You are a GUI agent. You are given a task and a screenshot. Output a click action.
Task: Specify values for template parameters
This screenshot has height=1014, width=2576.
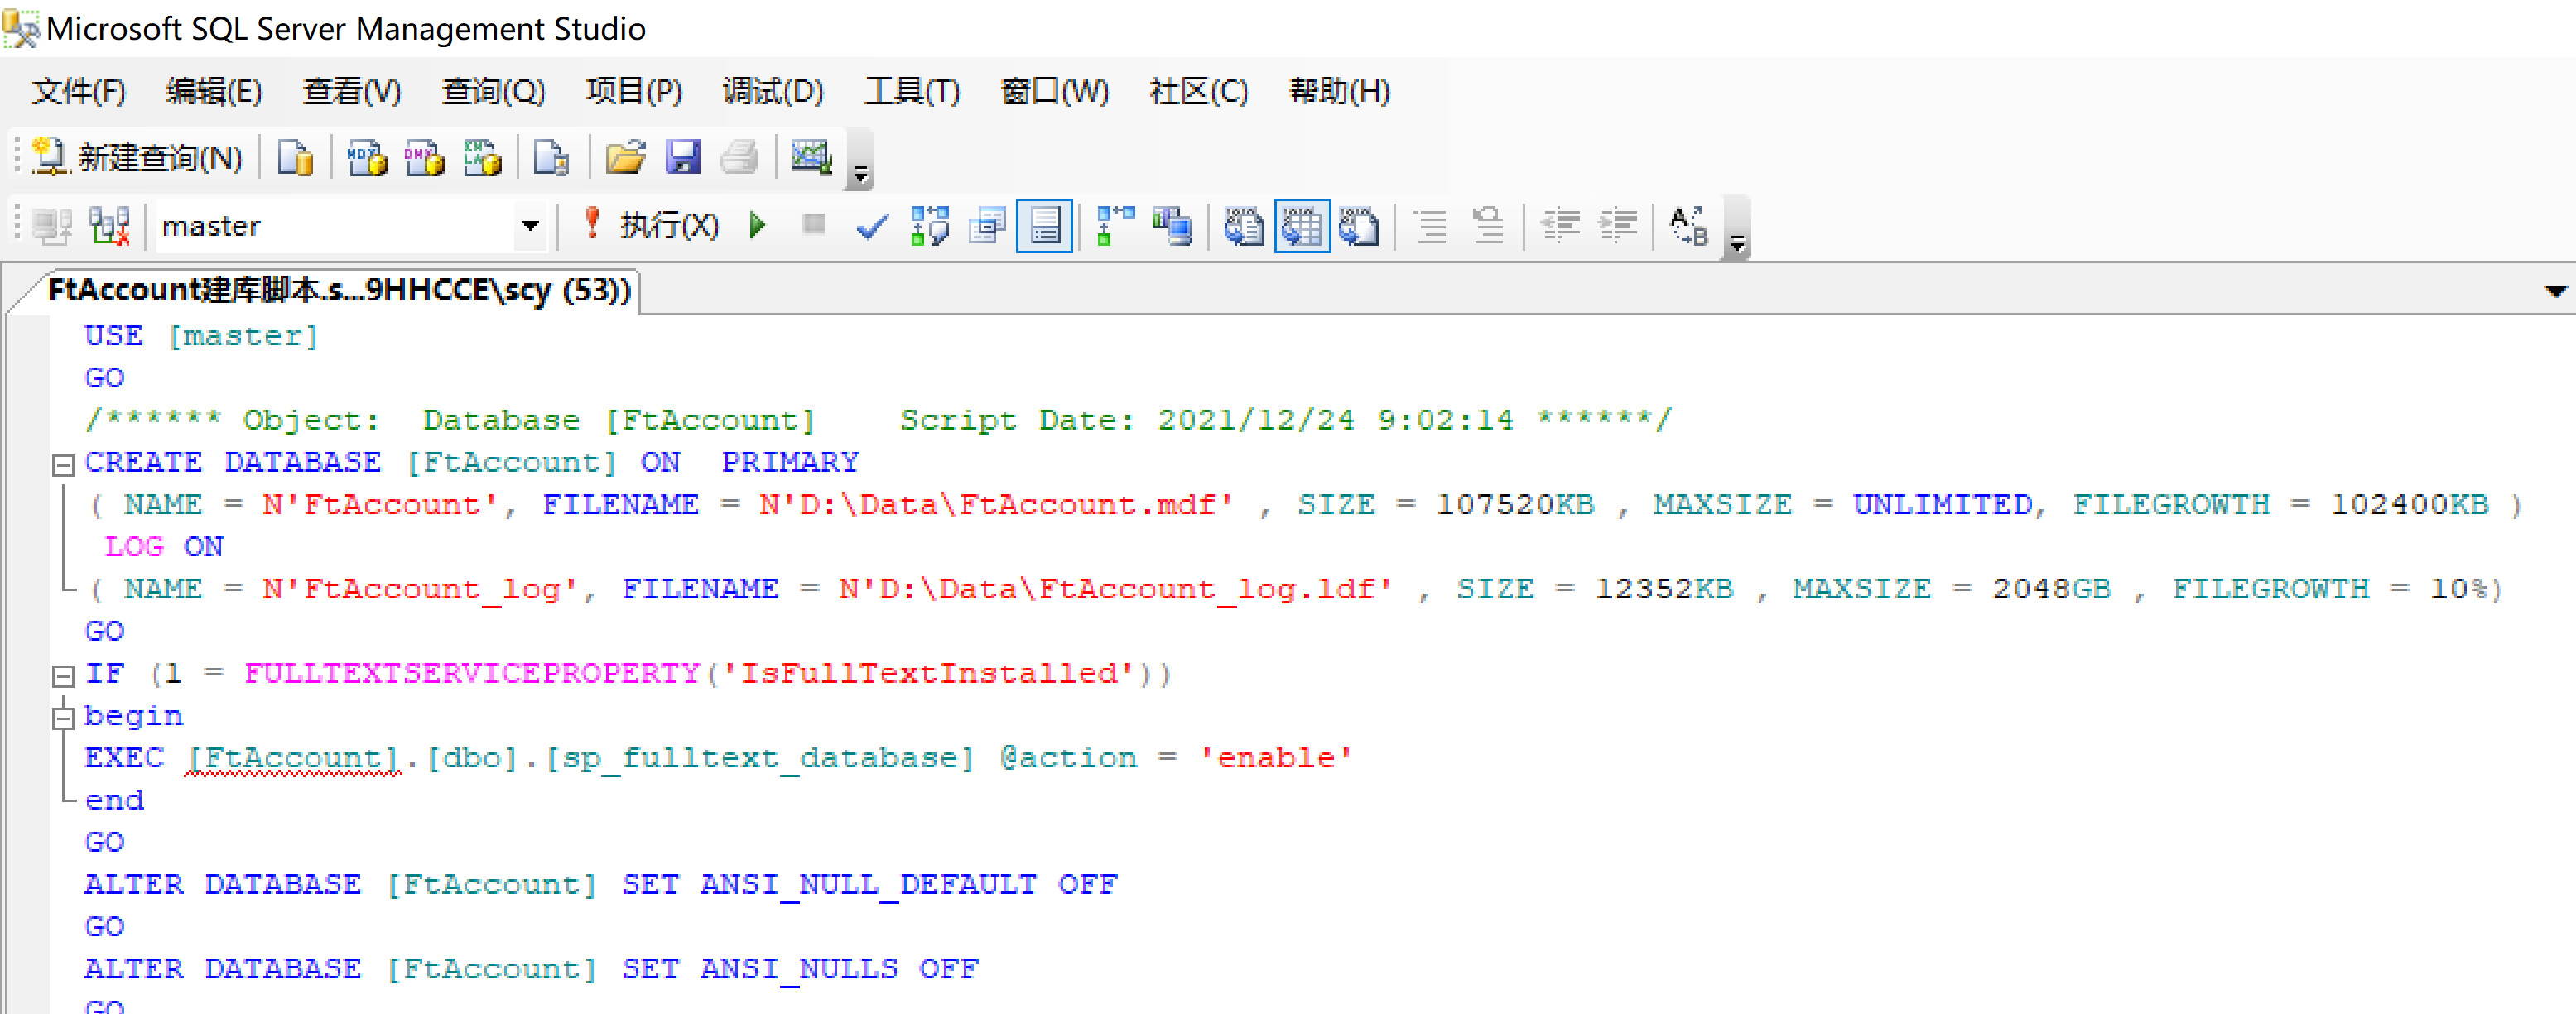1689,226
